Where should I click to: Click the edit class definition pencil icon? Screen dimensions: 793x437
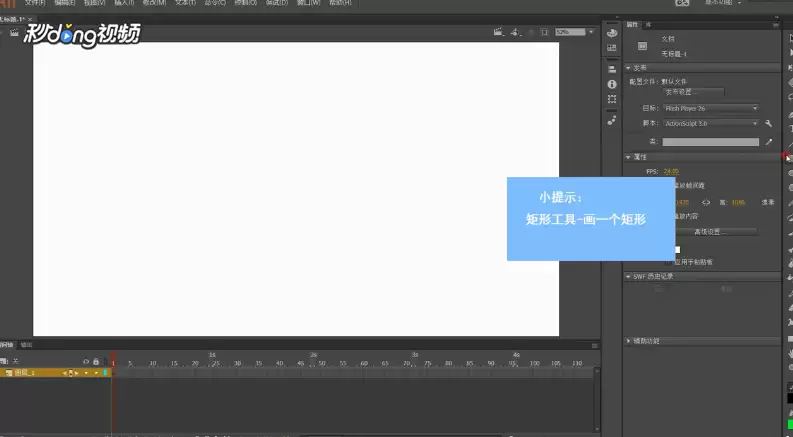click(769, 142)
